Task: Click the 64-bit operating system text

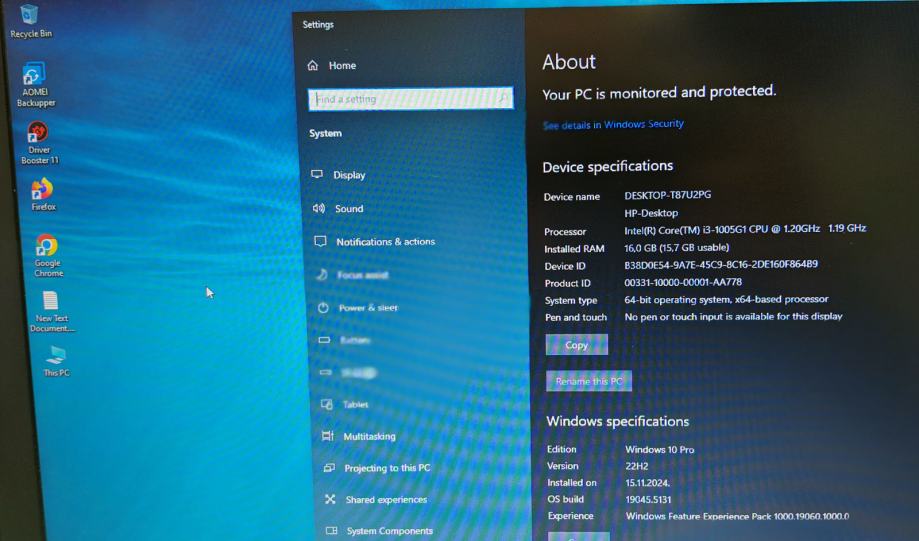Action: point(727,299)
